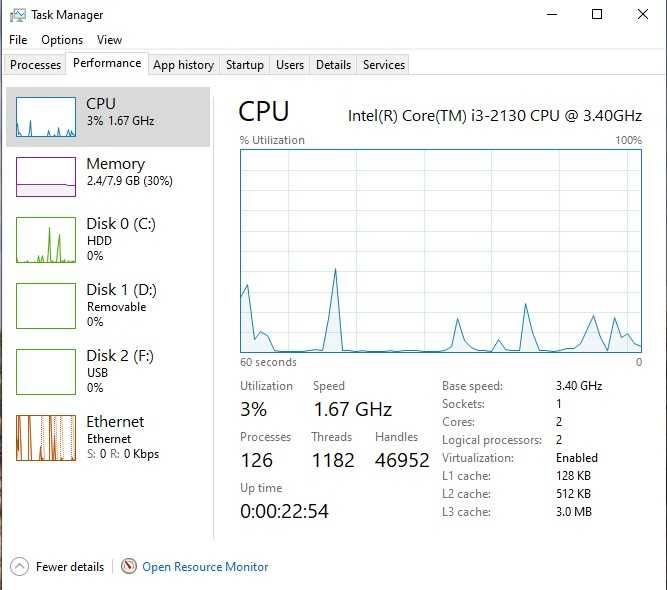Viewport: 667px width, 590px height.
Task: Switch to the Users tab
Action: 290,65
